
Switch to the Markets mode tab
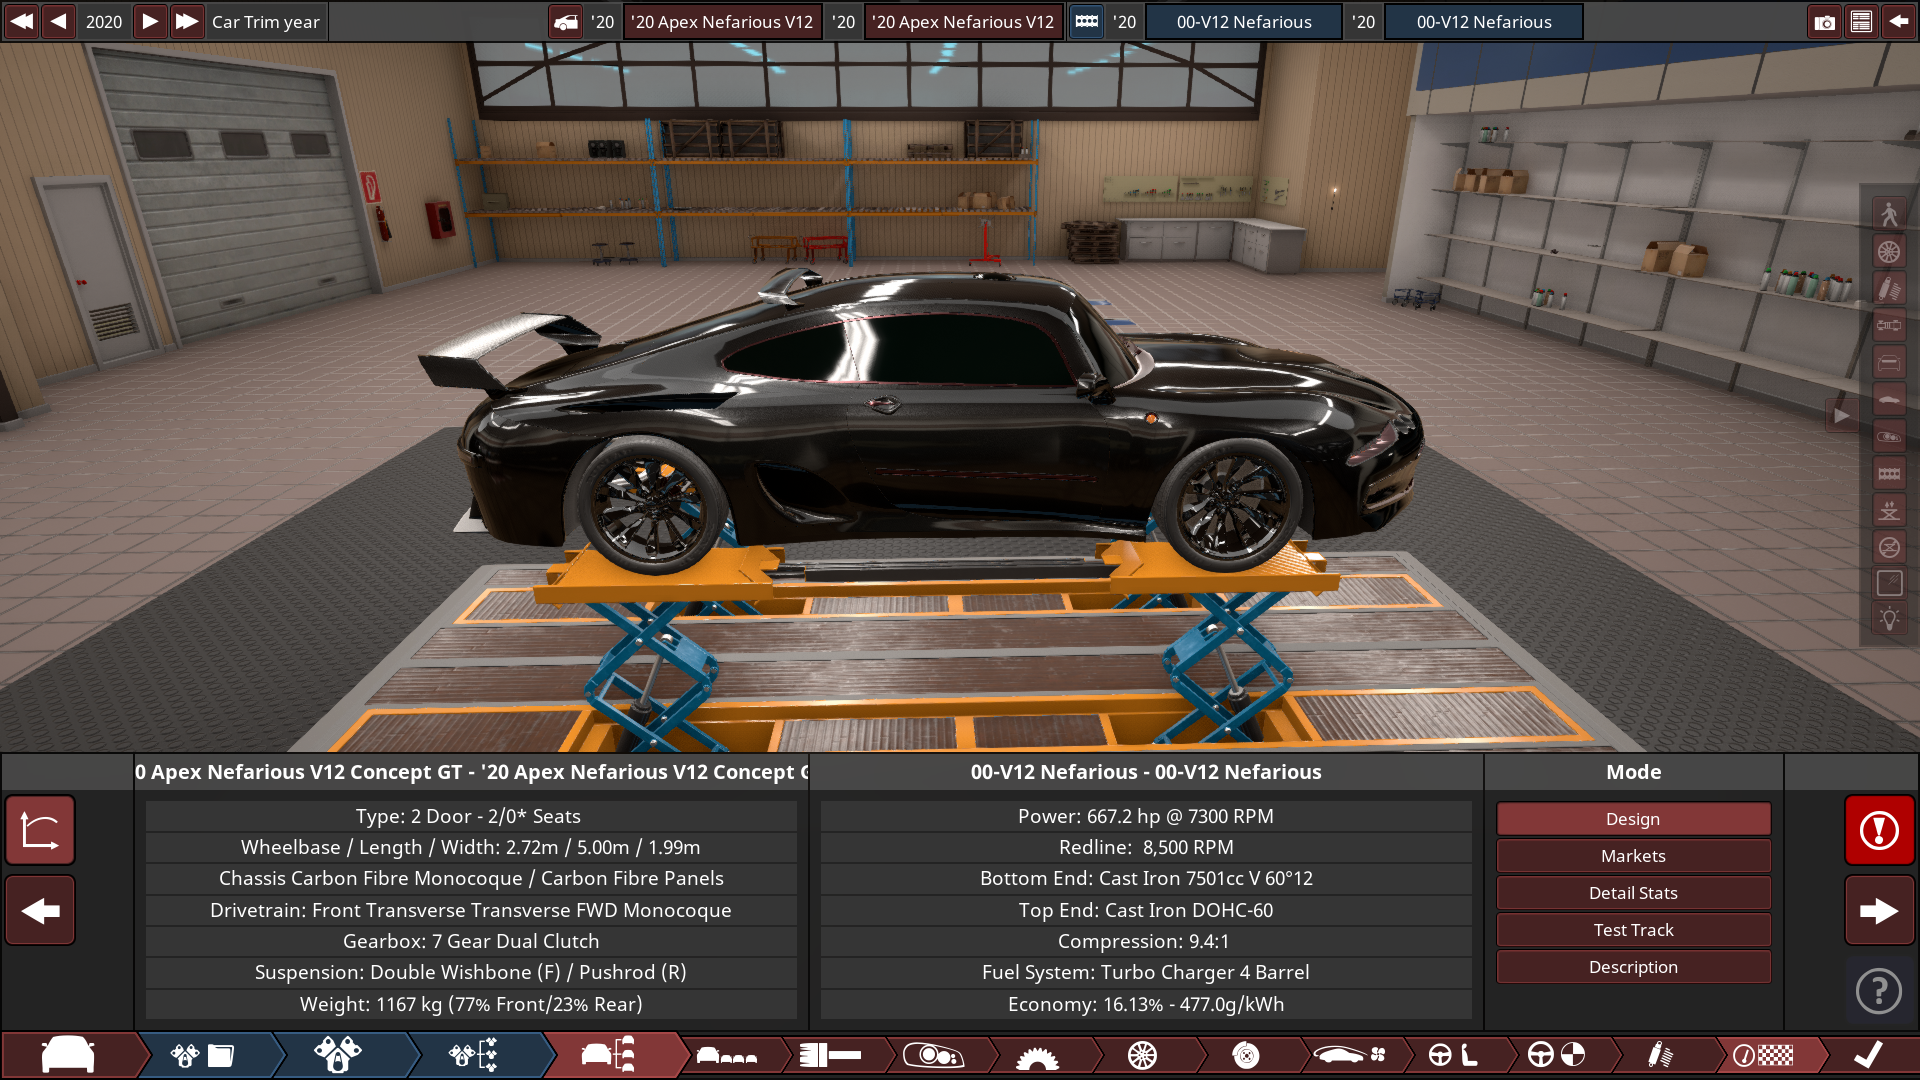1632,856
